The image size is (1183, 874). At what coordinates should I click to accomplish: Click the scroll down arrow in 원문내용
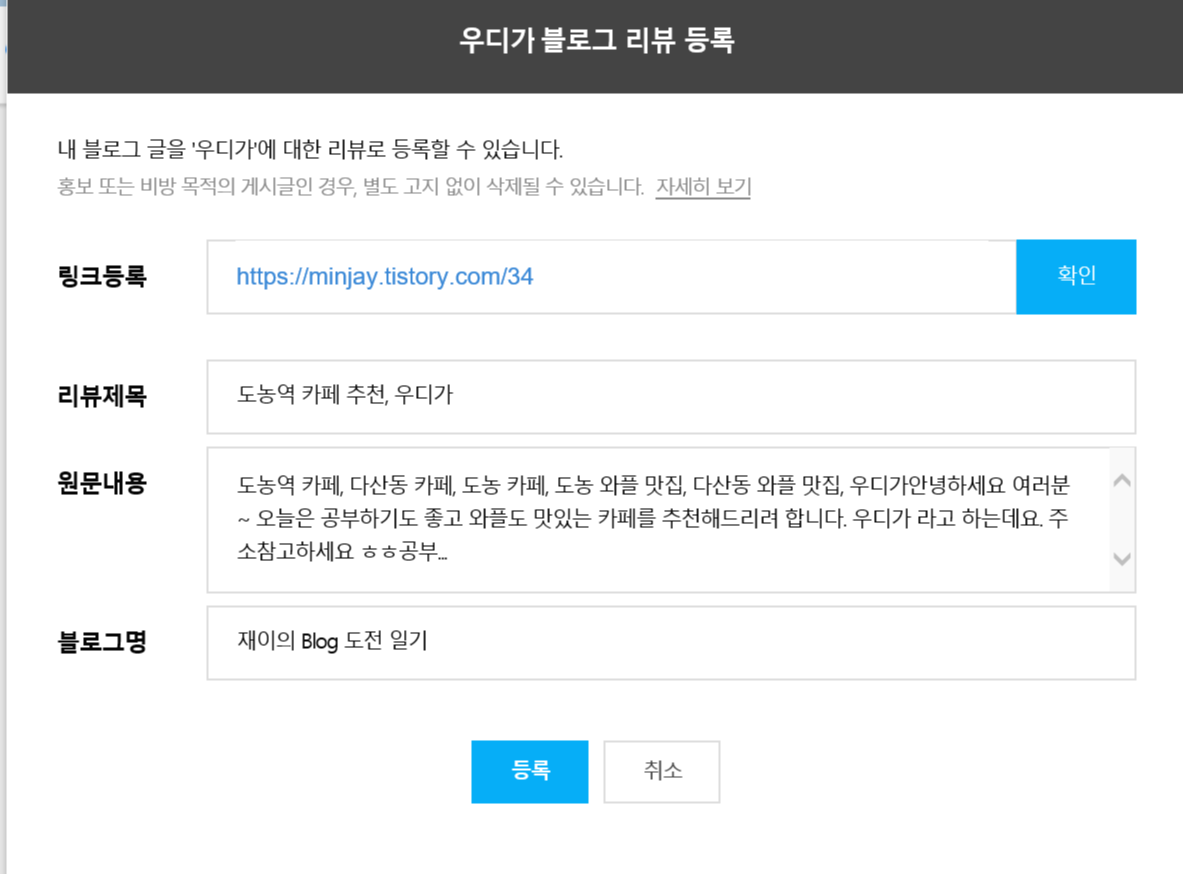point(1122,559)
